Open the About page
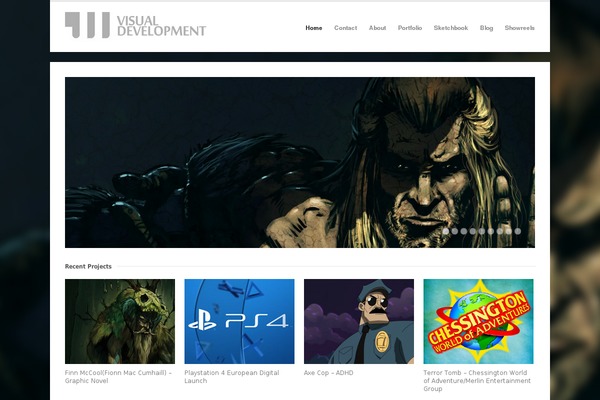Image resolution: width=600 pixels, height=400 pixels. tap(377, 28)
